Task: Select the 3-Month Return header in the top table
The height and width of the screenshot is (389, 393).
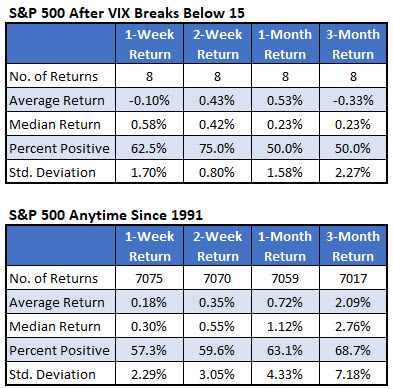Action: pos(353,44)
